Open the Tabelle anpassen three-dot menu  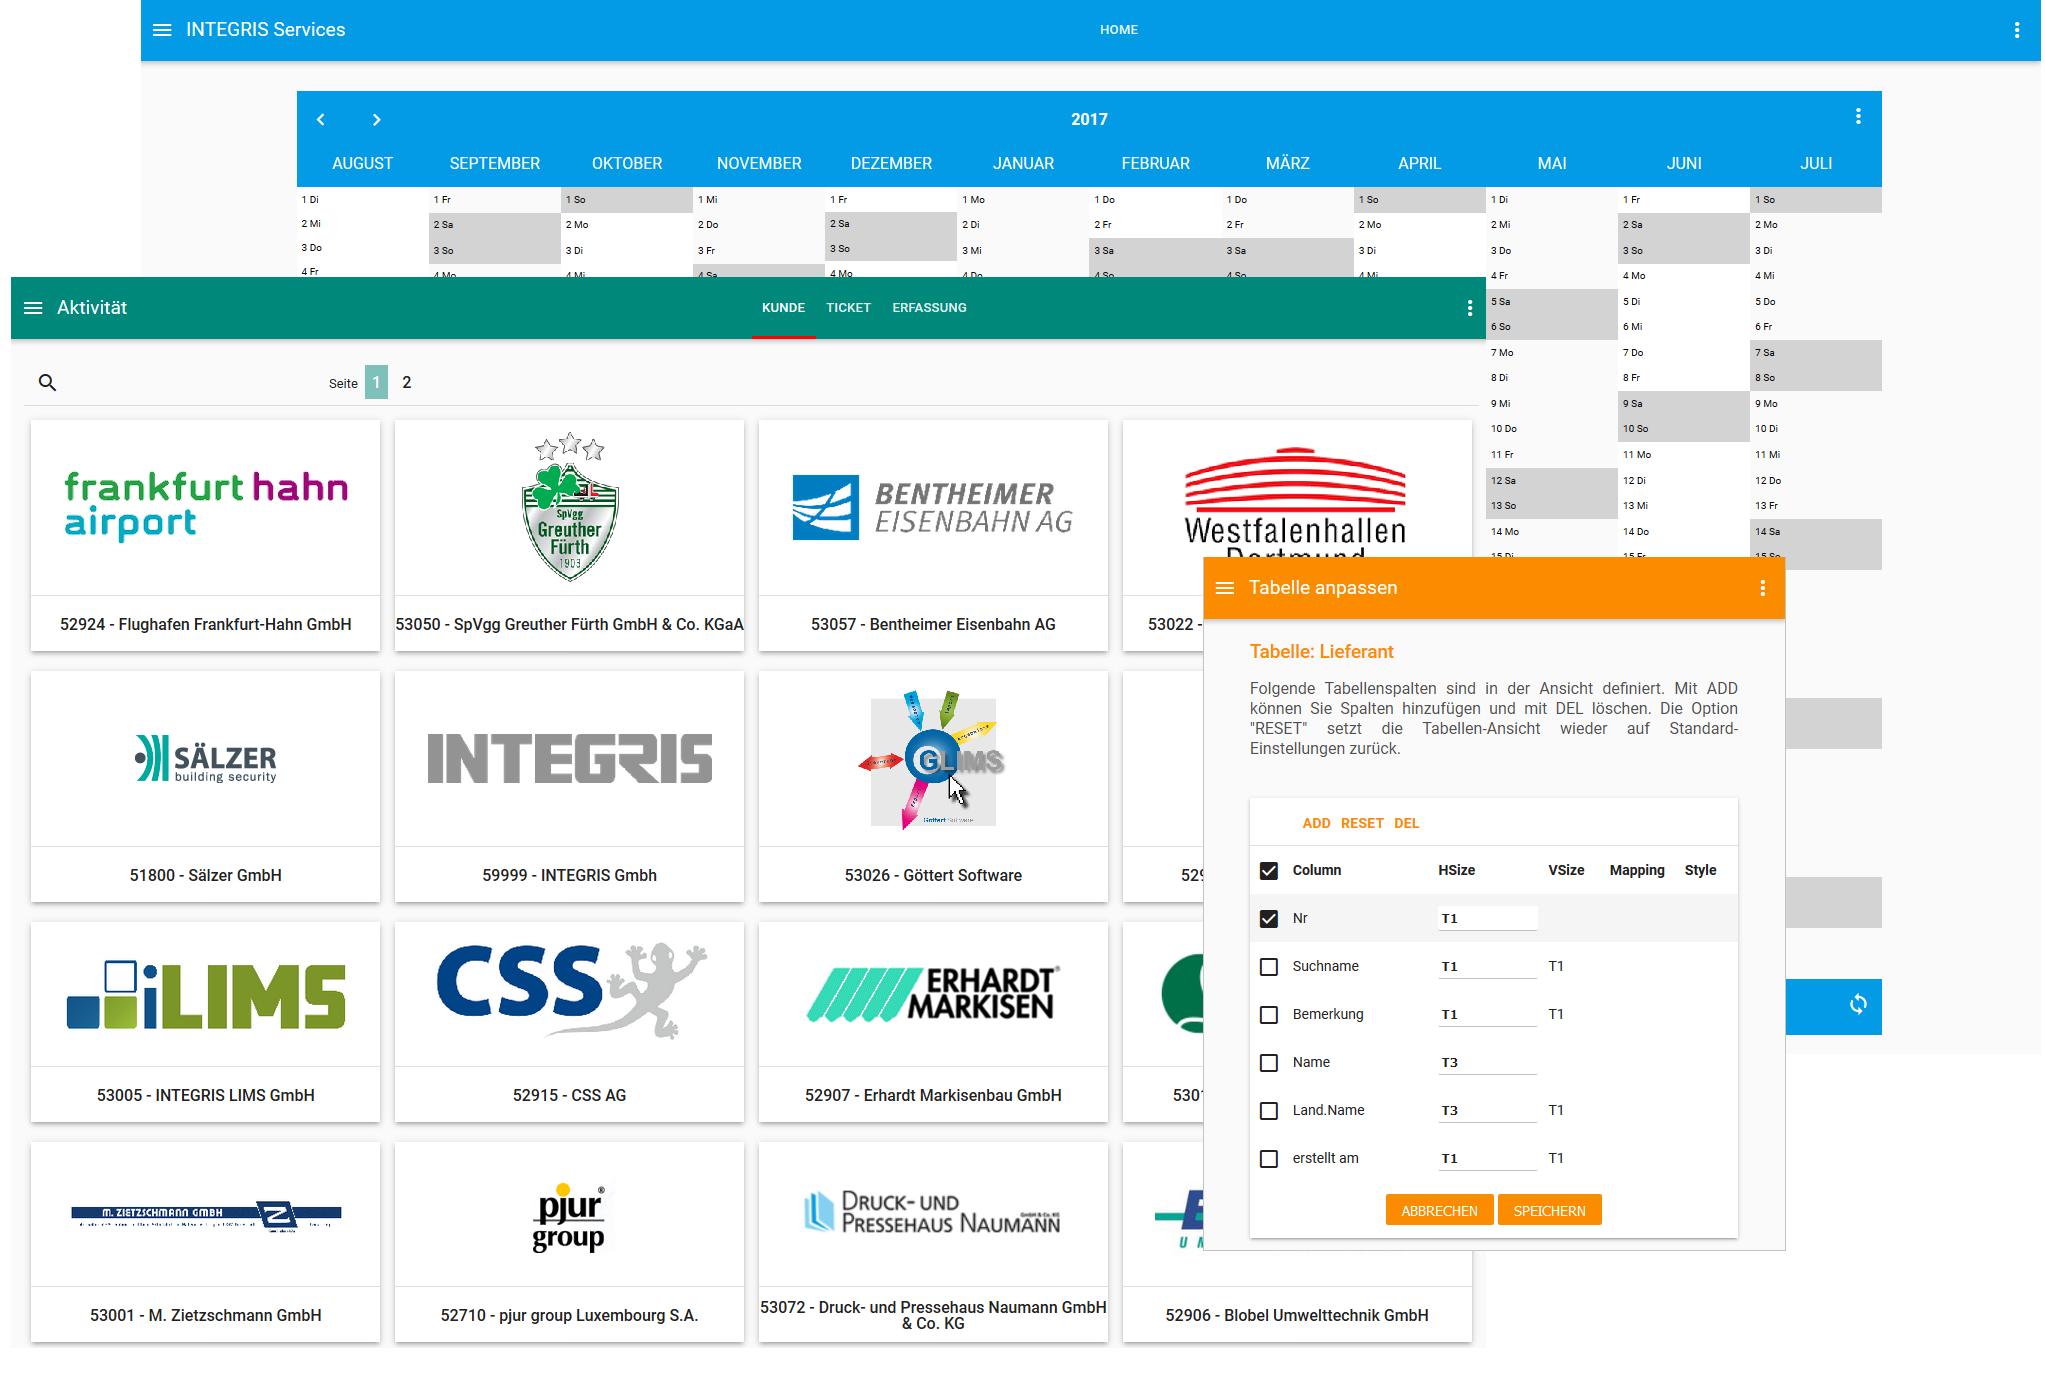tap(1762, 588)
